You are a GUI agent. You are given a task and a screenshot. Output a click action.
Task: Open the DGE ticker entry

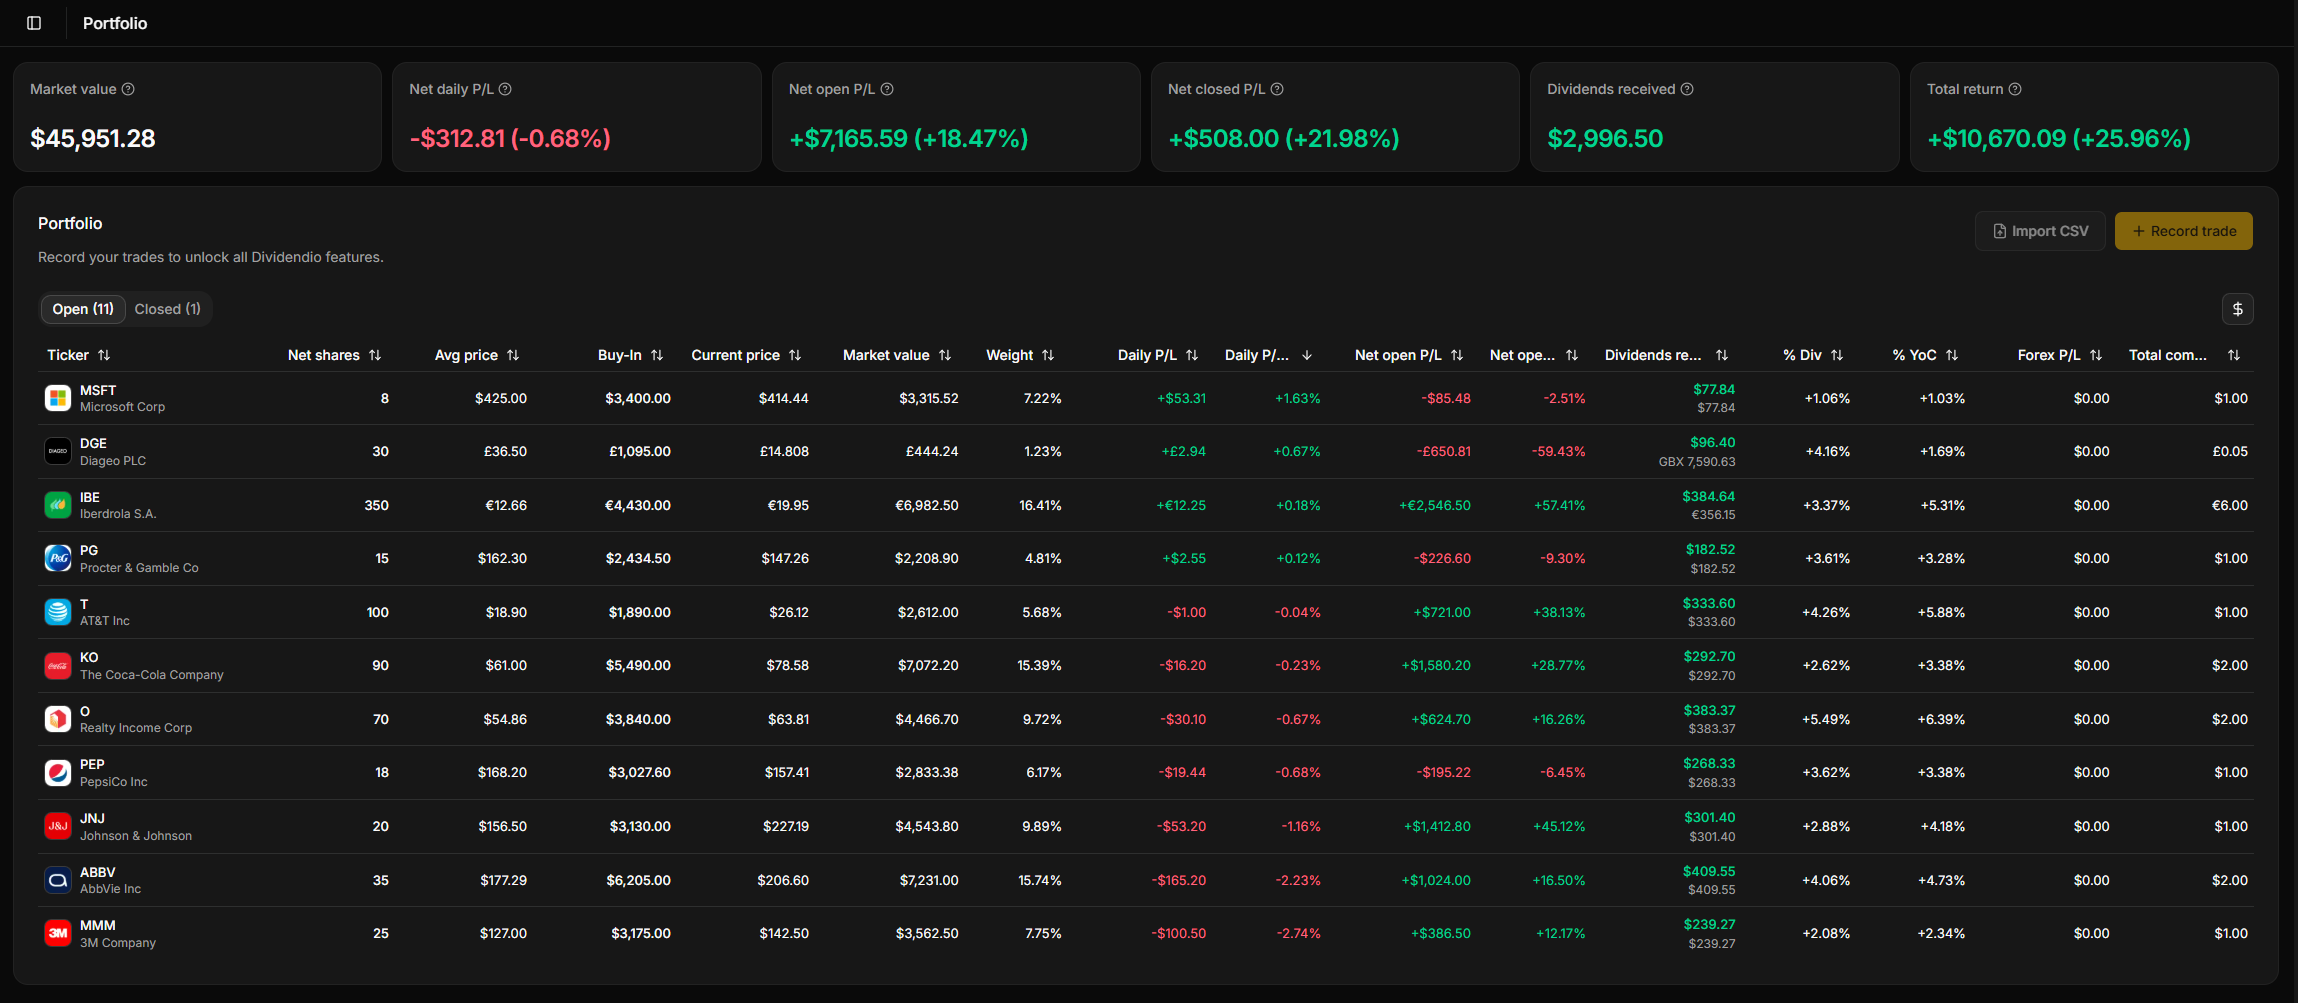point(93,443)
